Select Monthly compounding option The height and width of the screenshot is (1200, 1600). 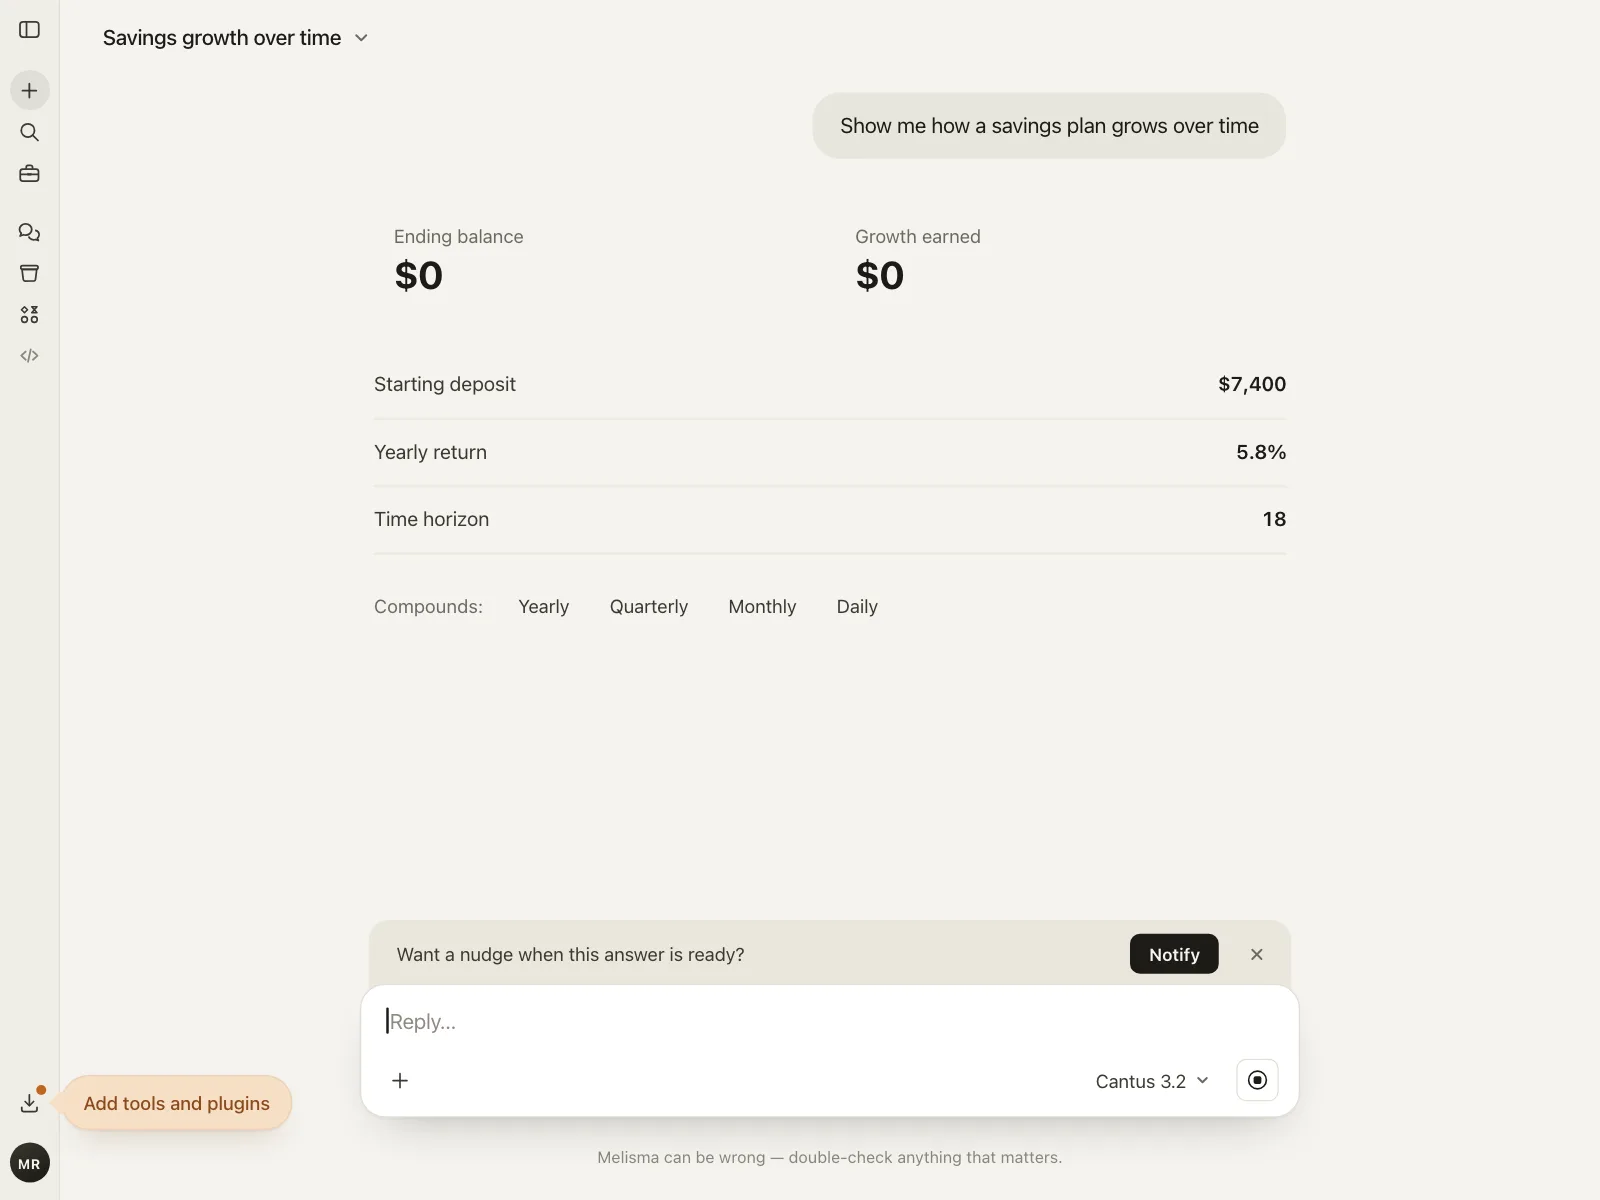click(762, 607)
